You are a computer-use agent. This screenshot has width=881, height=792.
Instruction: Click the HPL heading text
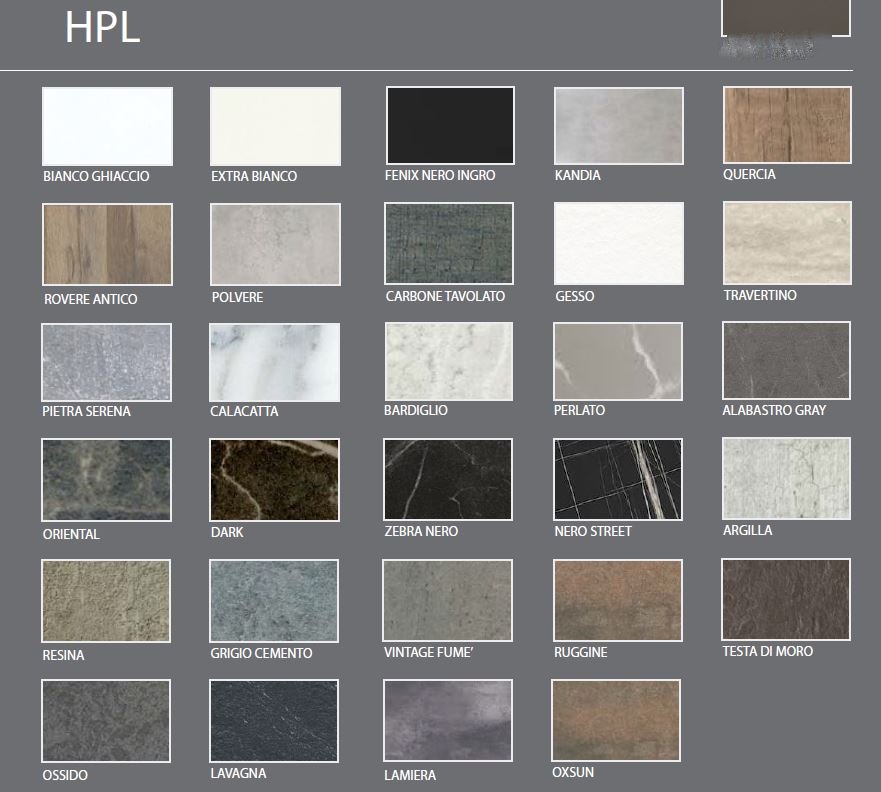[102, 27]
